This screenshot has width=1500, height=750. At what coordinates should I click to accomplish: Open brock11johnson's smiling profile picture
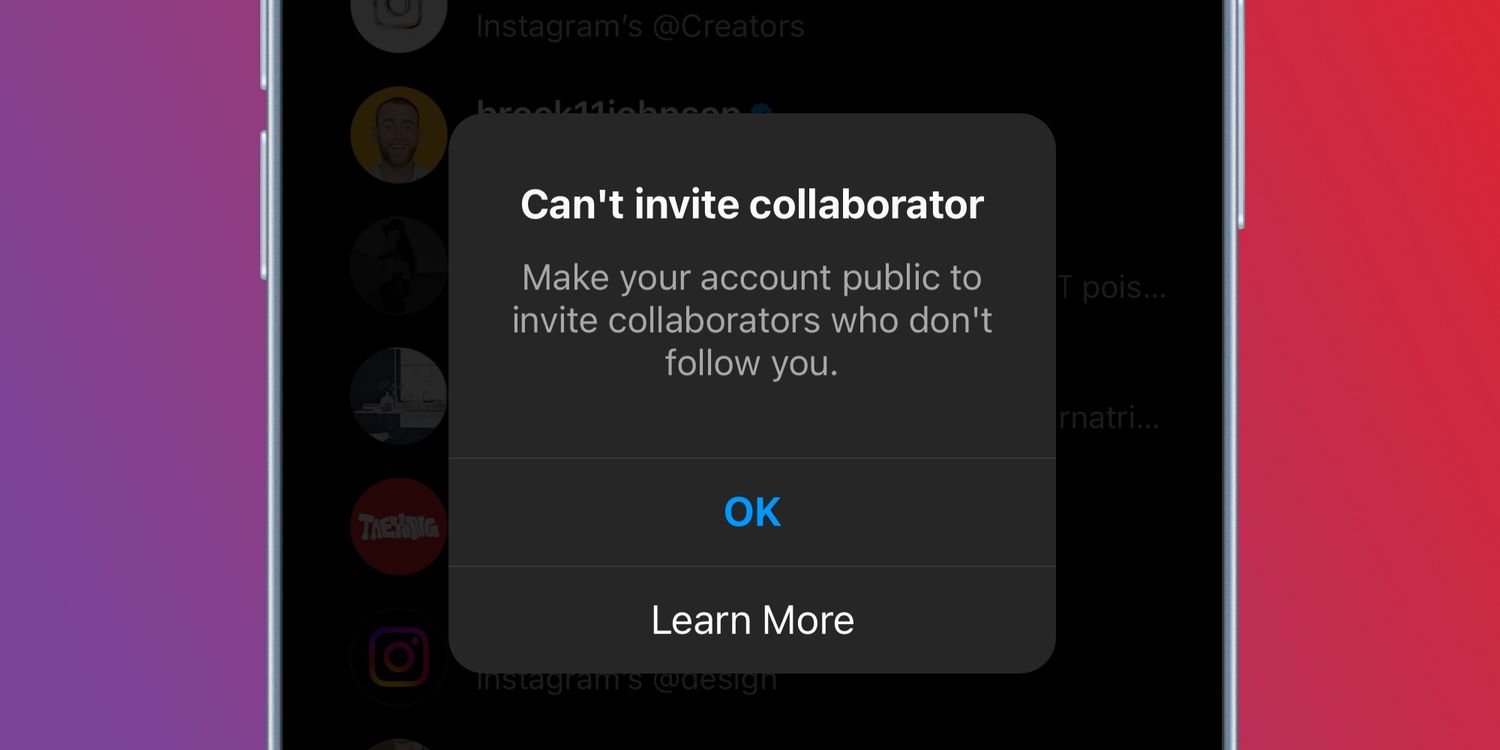click(399, 135)
